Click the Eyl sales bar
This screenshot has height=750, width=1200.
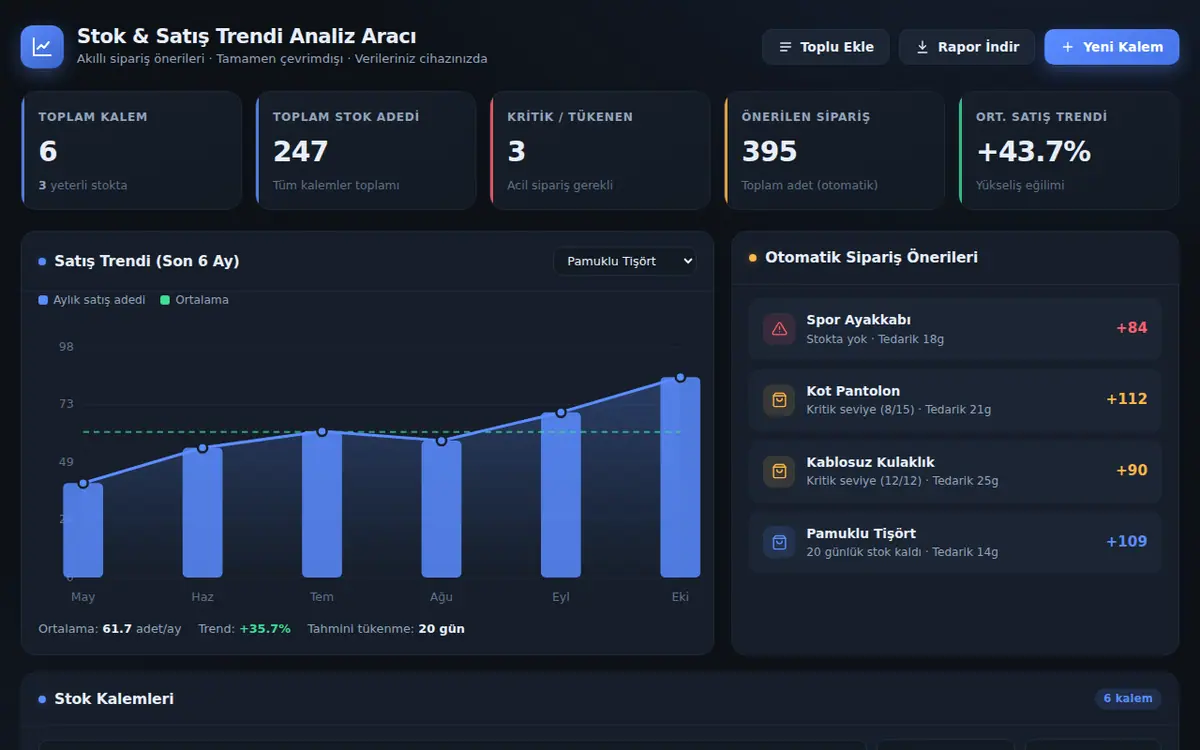coord(561,495)
